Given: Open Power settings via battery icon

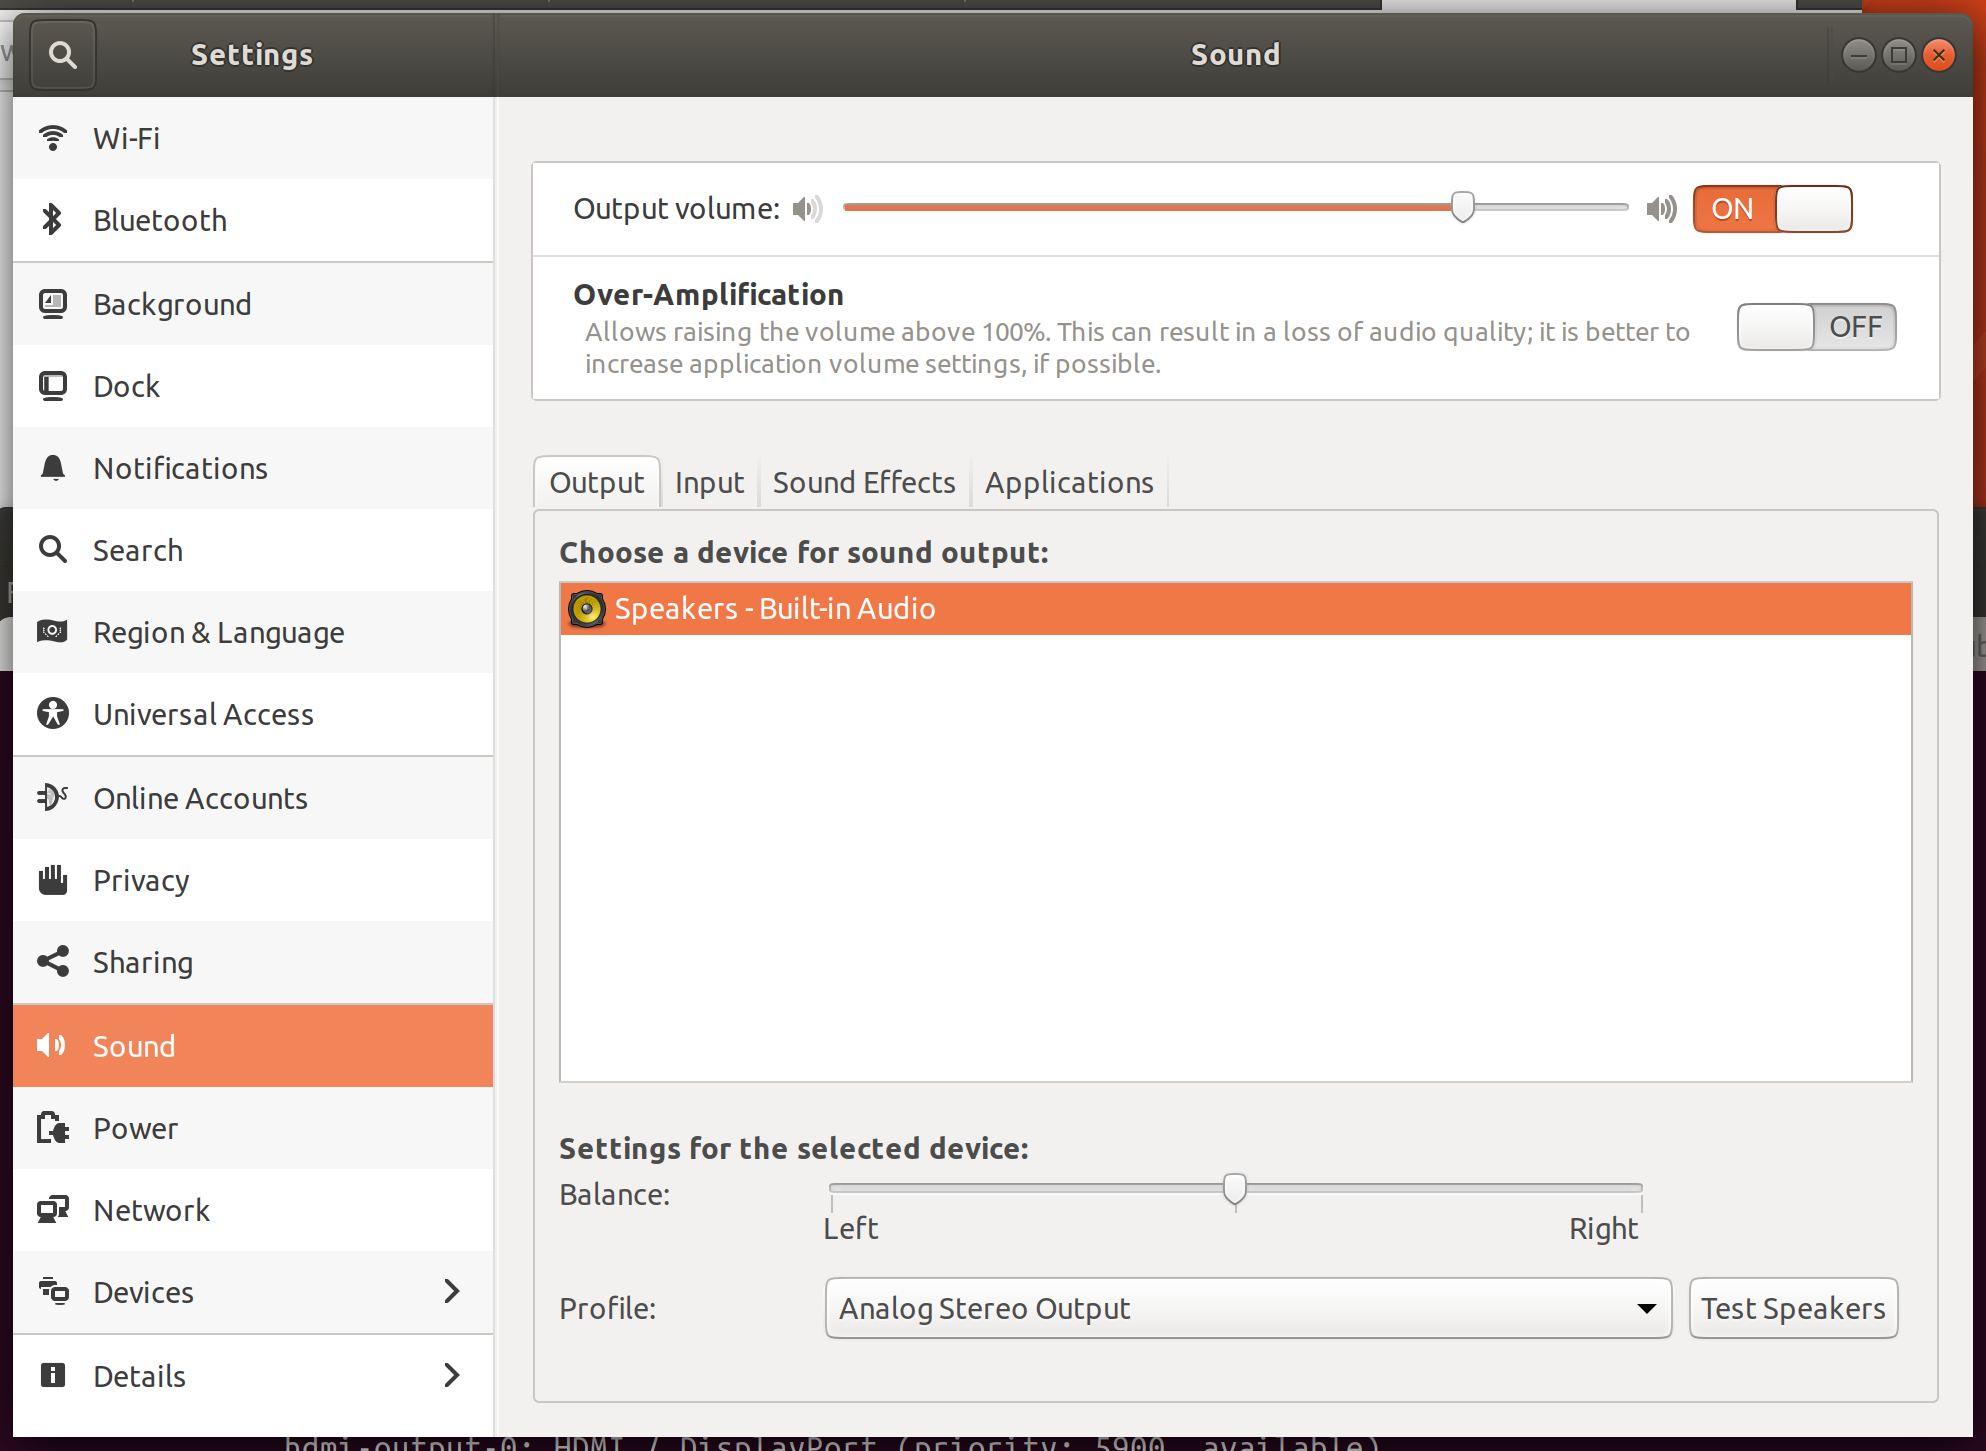Looking at the screenshot, I should pos(53,1128).
